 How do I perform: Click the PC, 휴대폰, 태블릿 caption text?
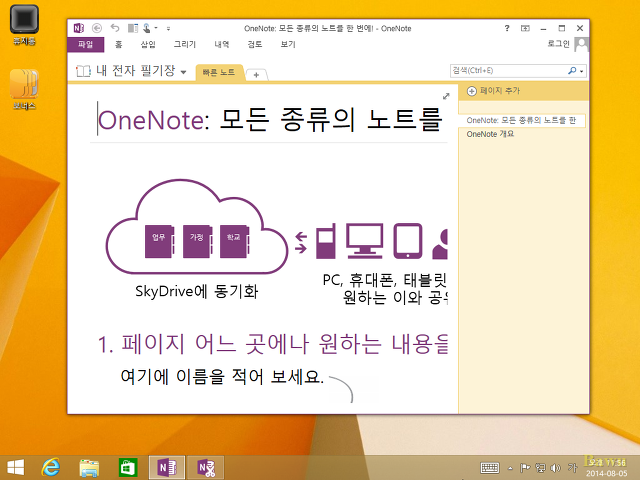[384, 280]
